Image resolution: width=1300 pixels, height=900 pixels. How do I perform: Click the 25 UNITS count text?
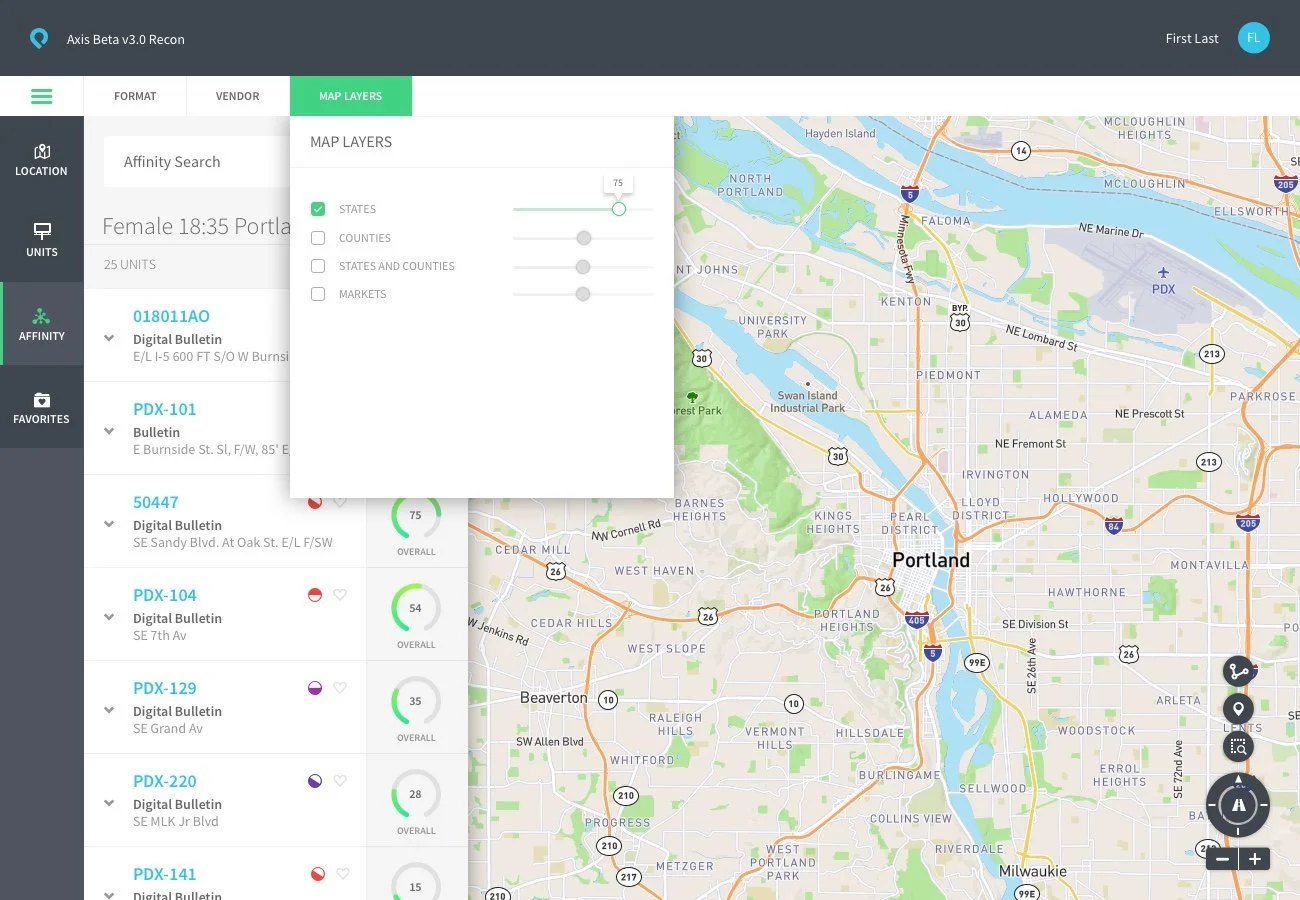pos(130,265)
